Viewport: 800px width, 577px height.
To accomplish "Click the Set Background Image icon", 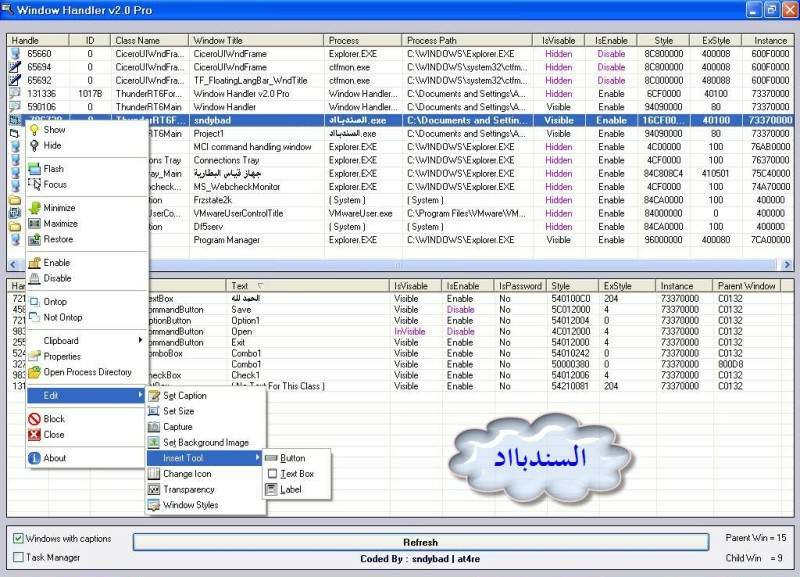I will [x=154, y=442].
